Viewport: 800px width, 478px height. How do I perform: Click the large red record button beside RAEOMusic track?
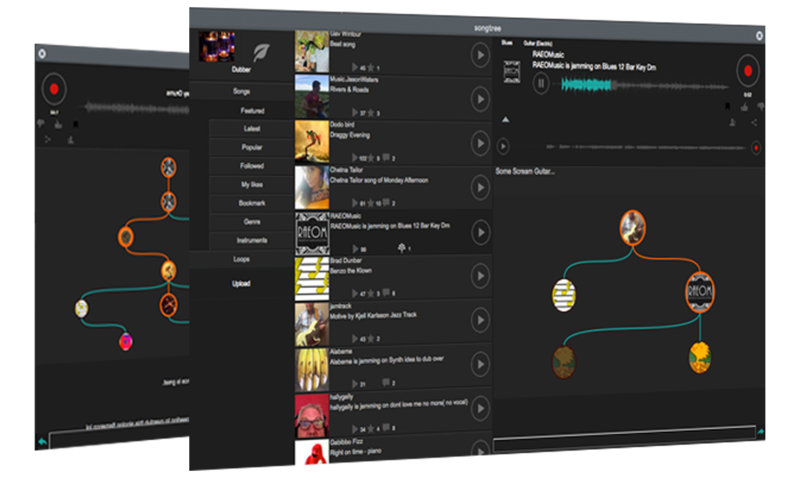click(x=747, y=72)
